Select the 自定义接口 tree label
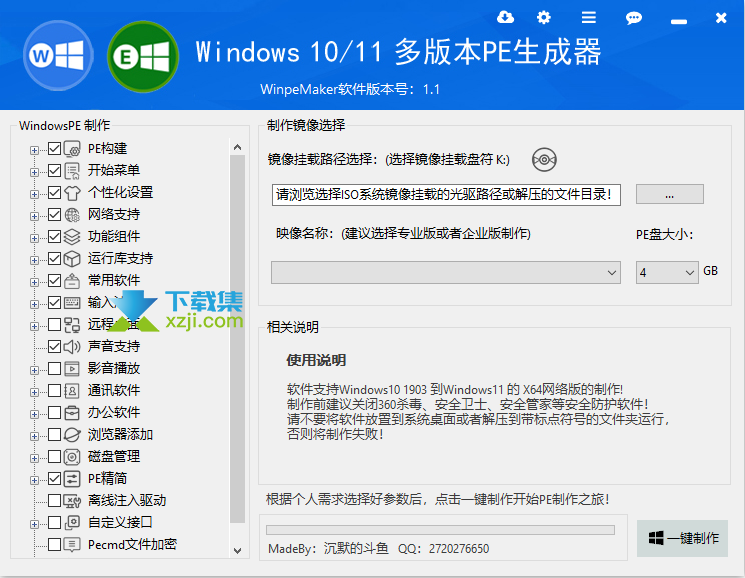745x578 pixels. click(120, 522)
